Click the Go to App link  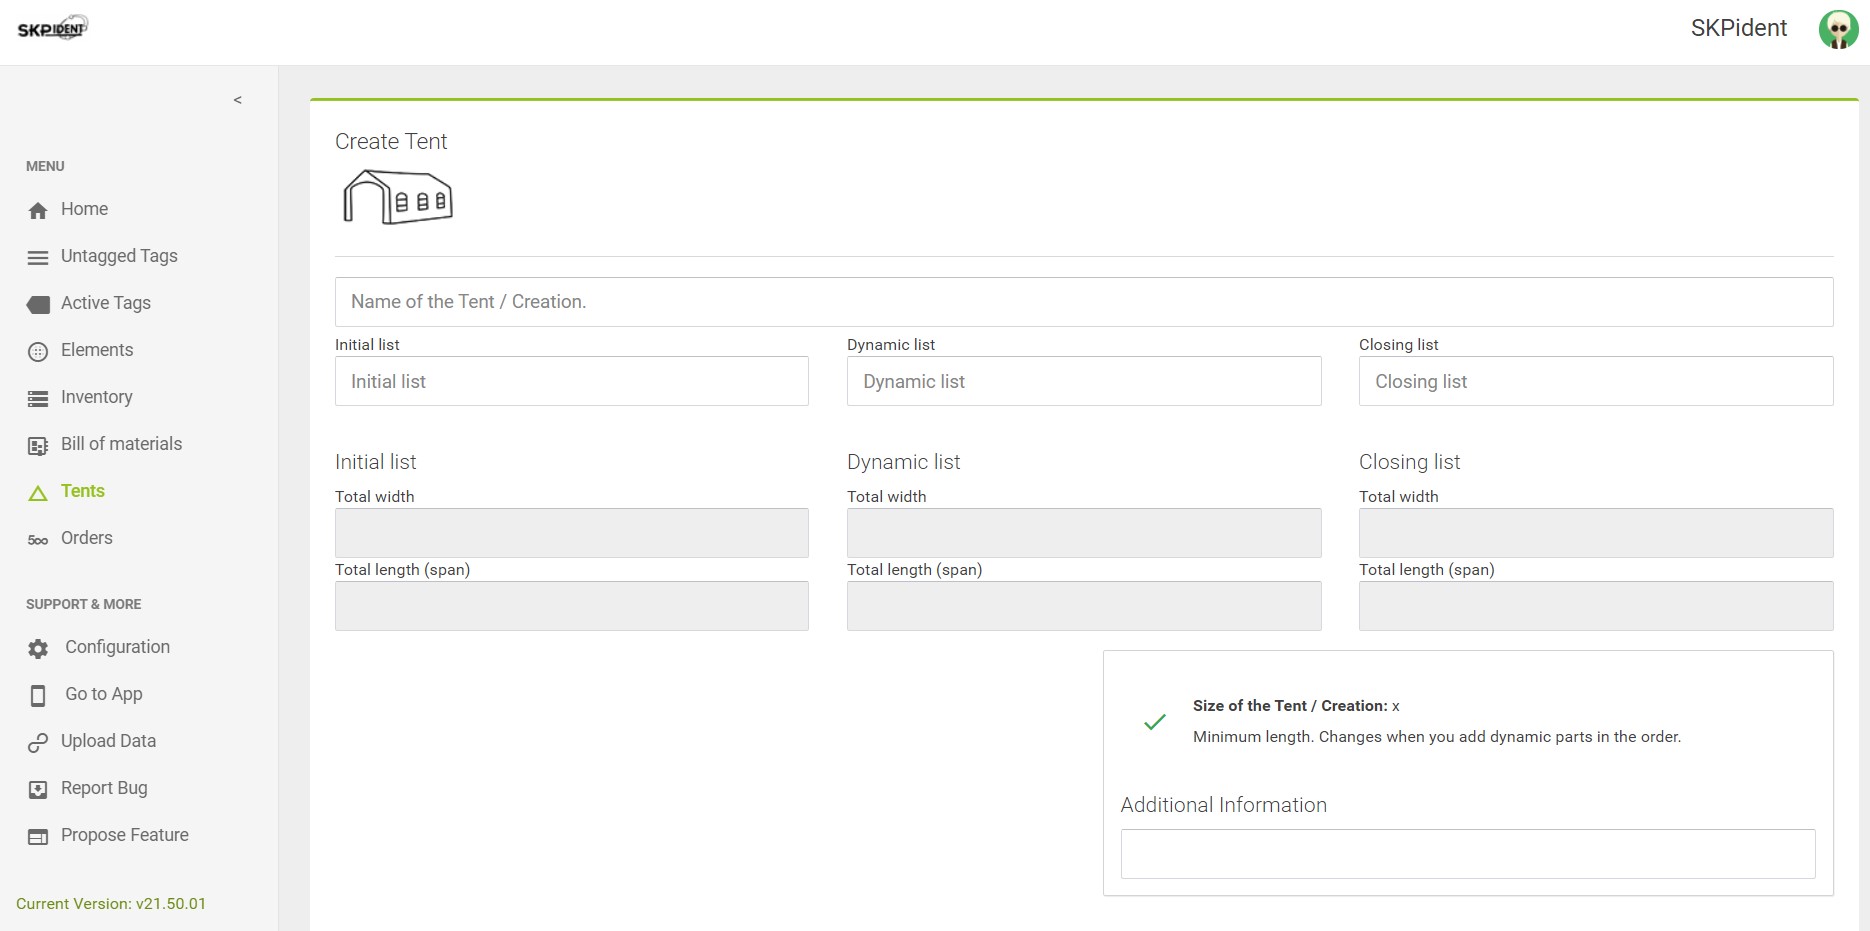(103, 694)
